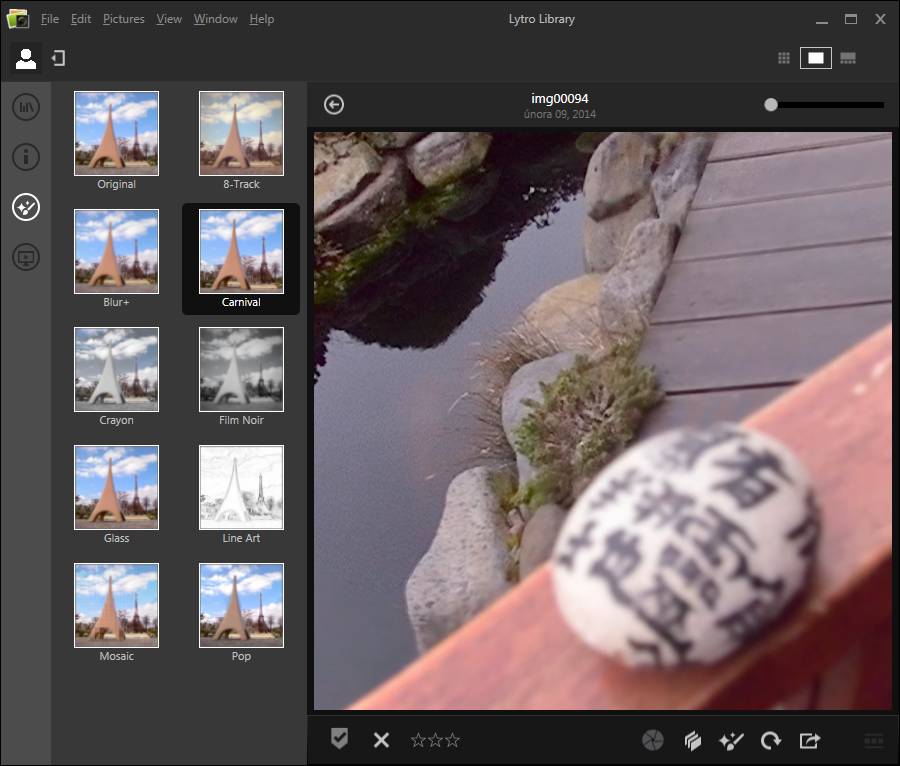Open the library panel in the sidebar

coord(26,107)
